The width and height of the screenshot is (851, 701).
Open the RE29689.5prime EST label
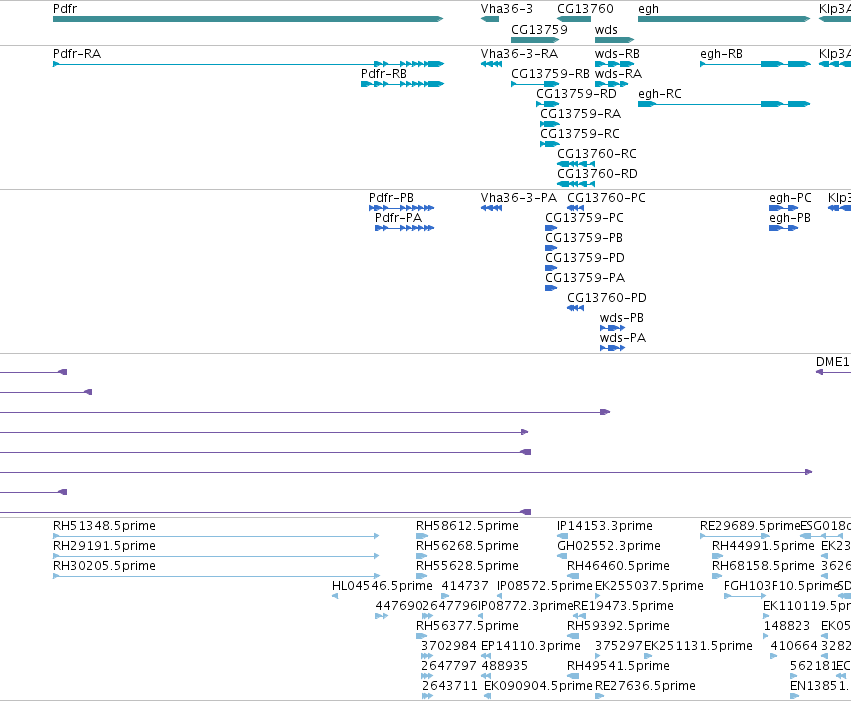click(x=750, y=526)
